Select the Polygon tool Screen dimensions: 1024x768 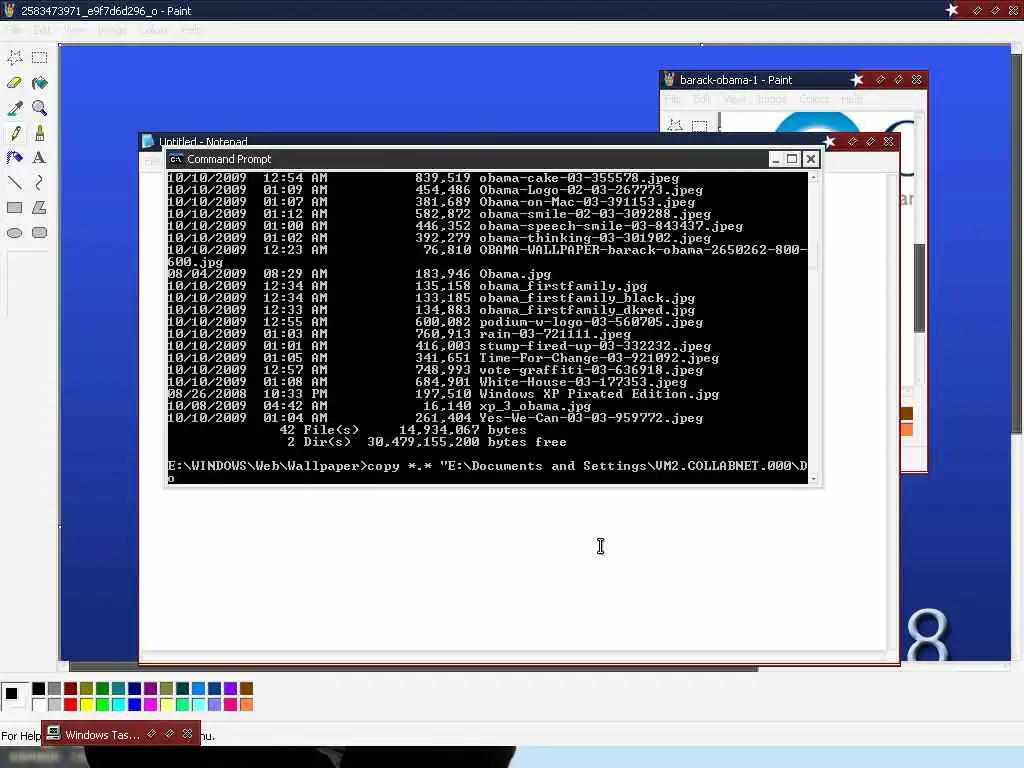point(39,208)
